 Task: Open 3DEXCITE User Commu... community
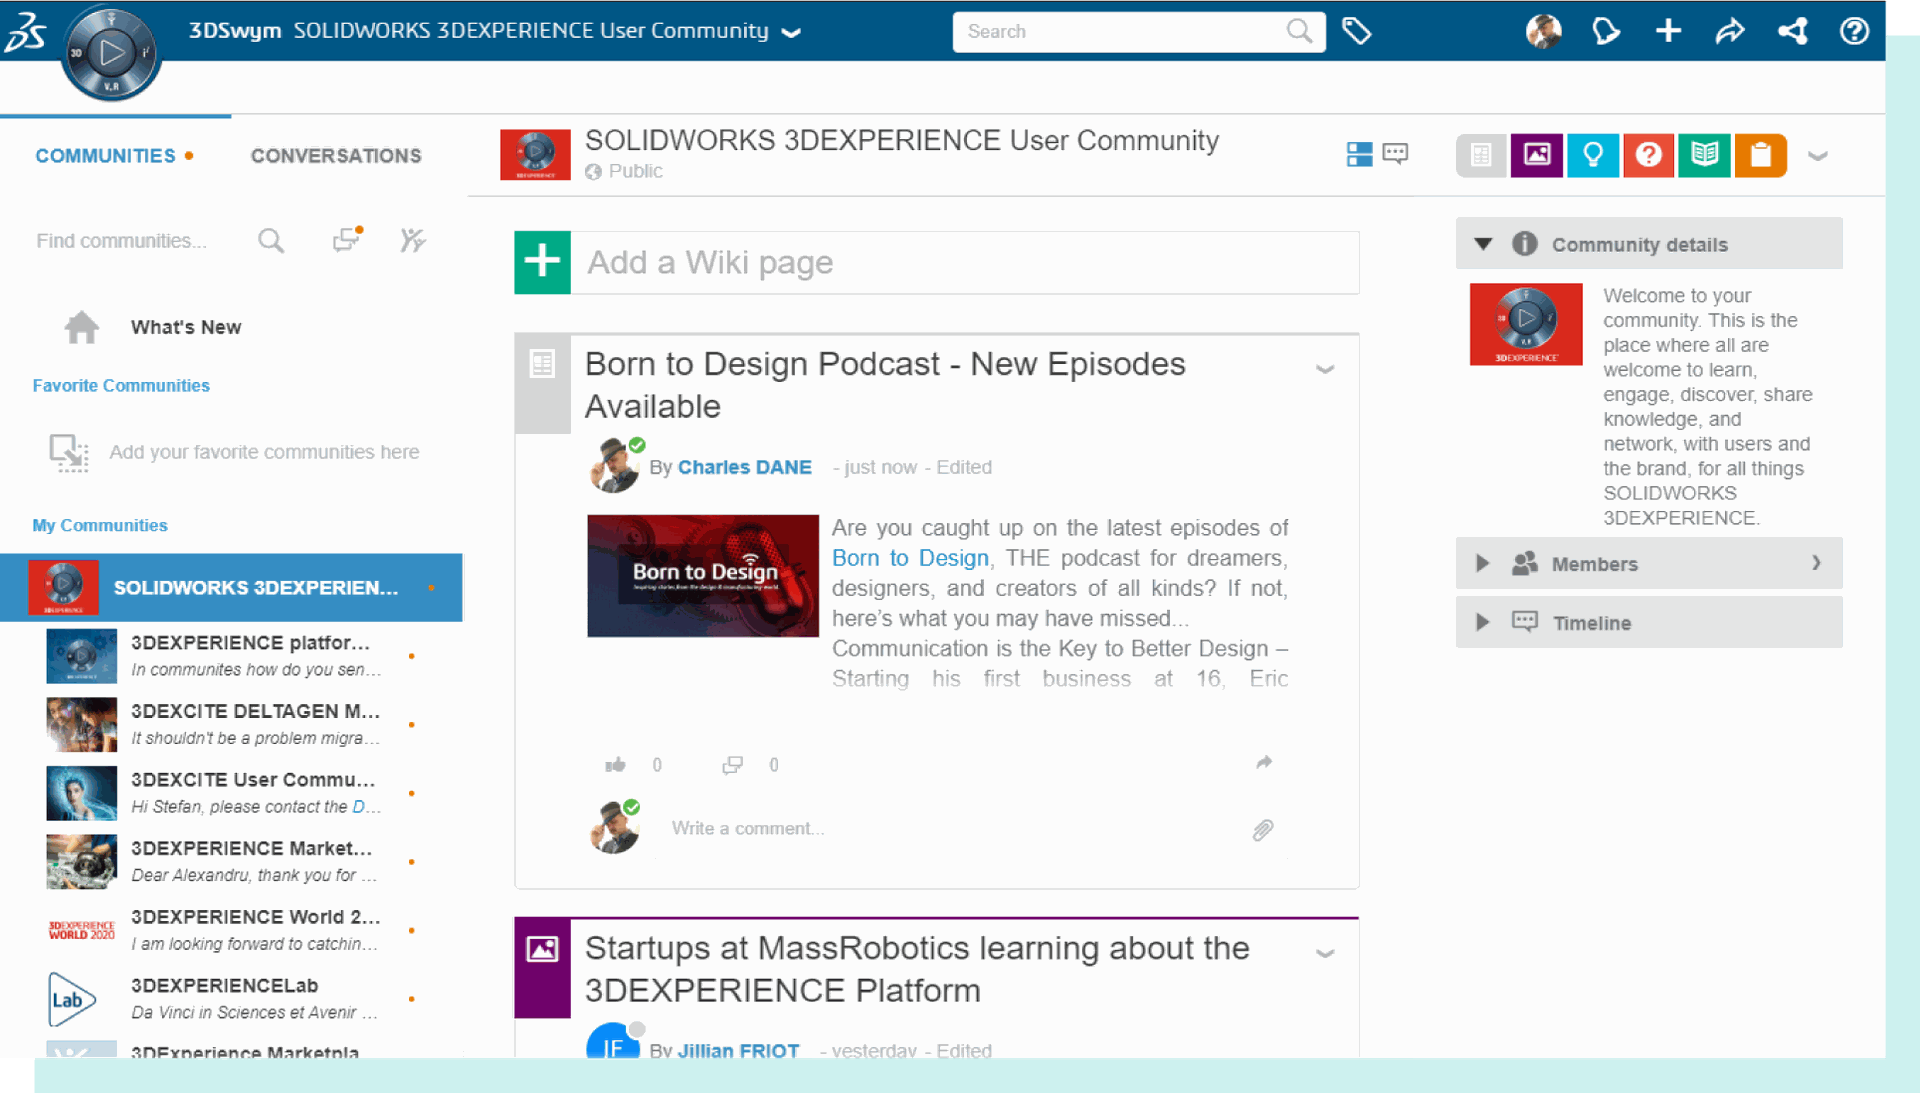tap(231, 793)
